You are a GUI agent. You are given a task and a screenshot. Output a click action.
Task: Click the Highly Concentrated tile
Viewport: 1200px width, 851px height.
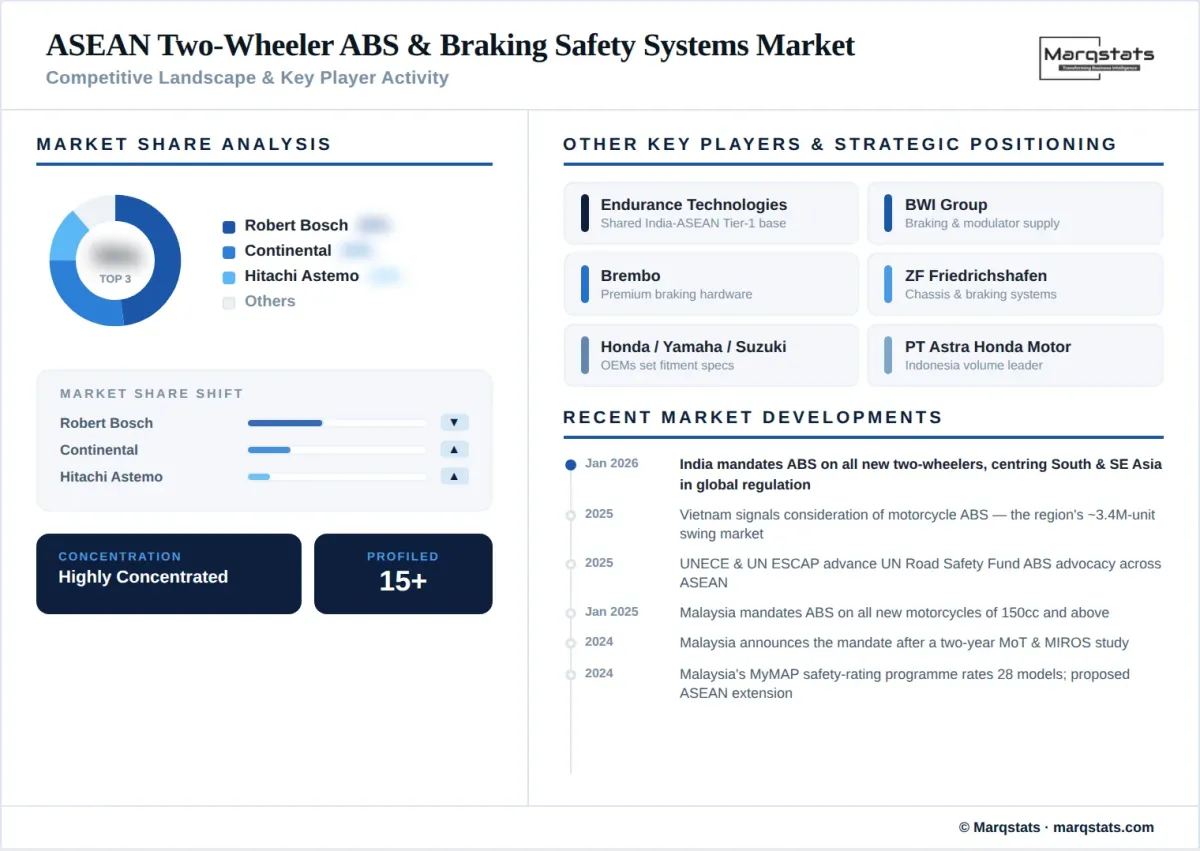[x=169, y=573]
